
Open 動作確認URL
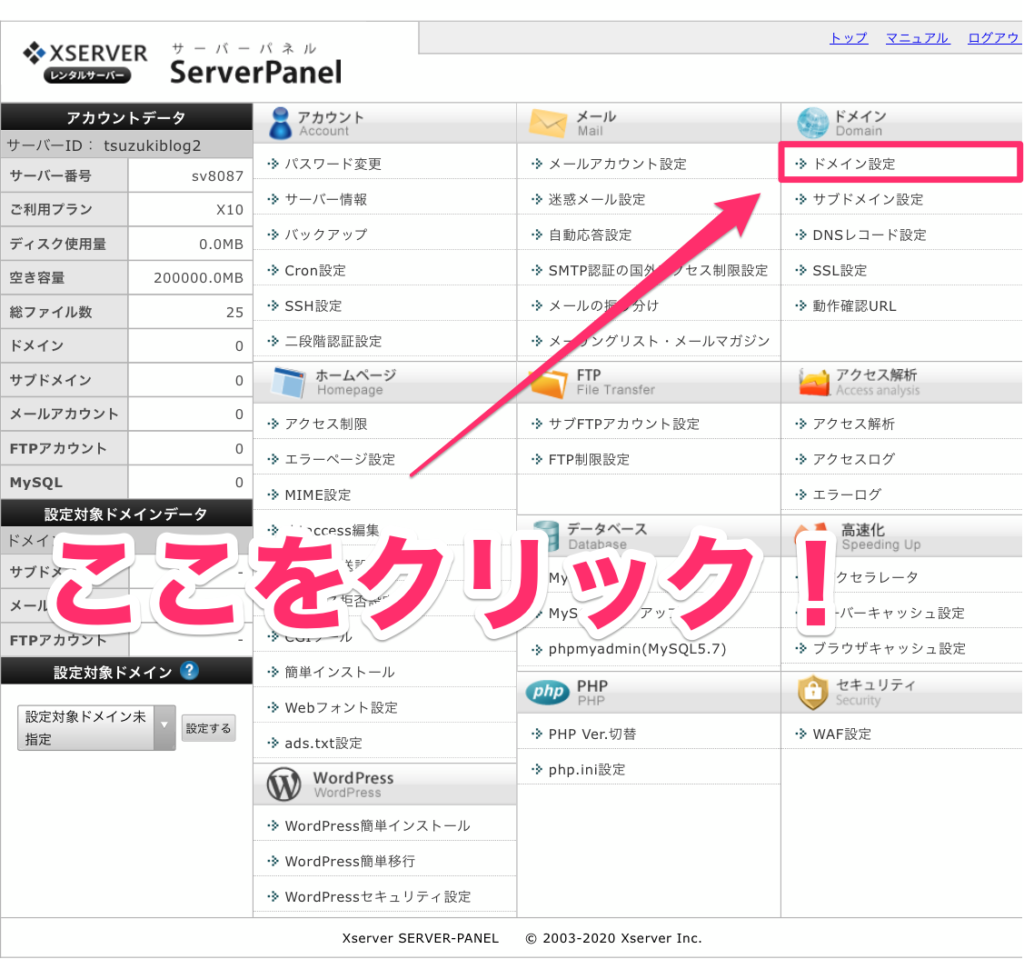pyautogui.click(x=854, y=306)
